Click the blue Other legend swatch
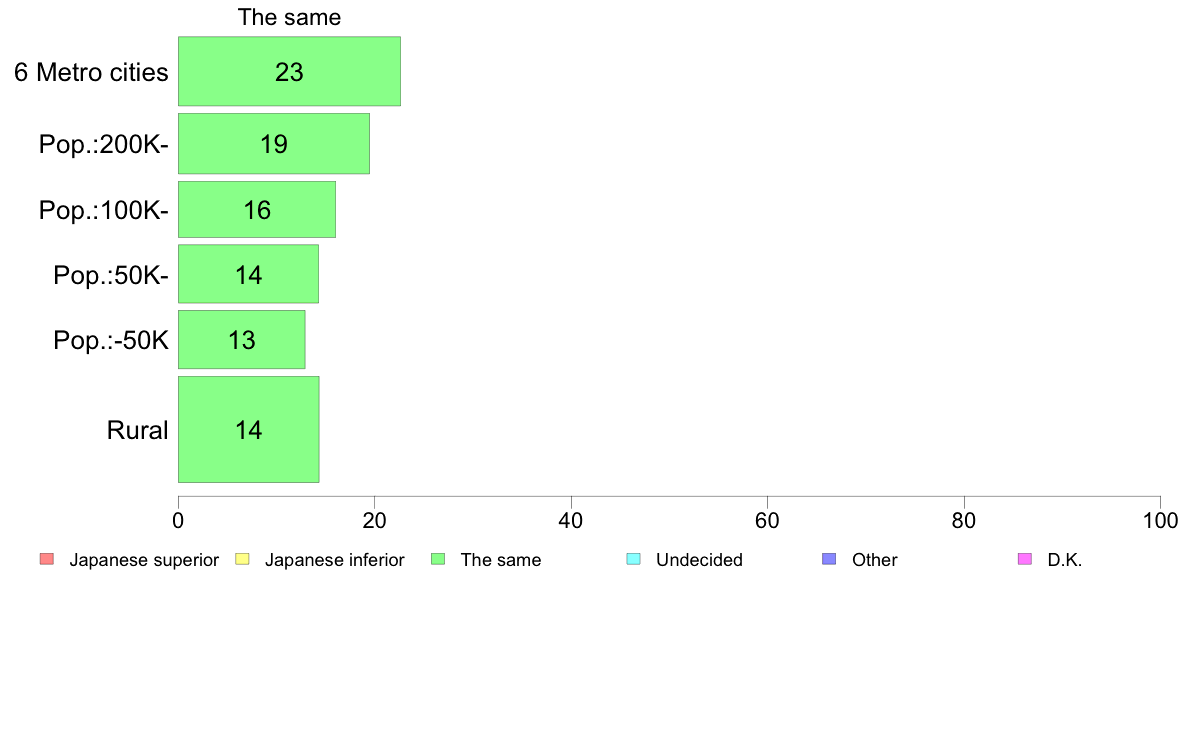 coord(829,559)
